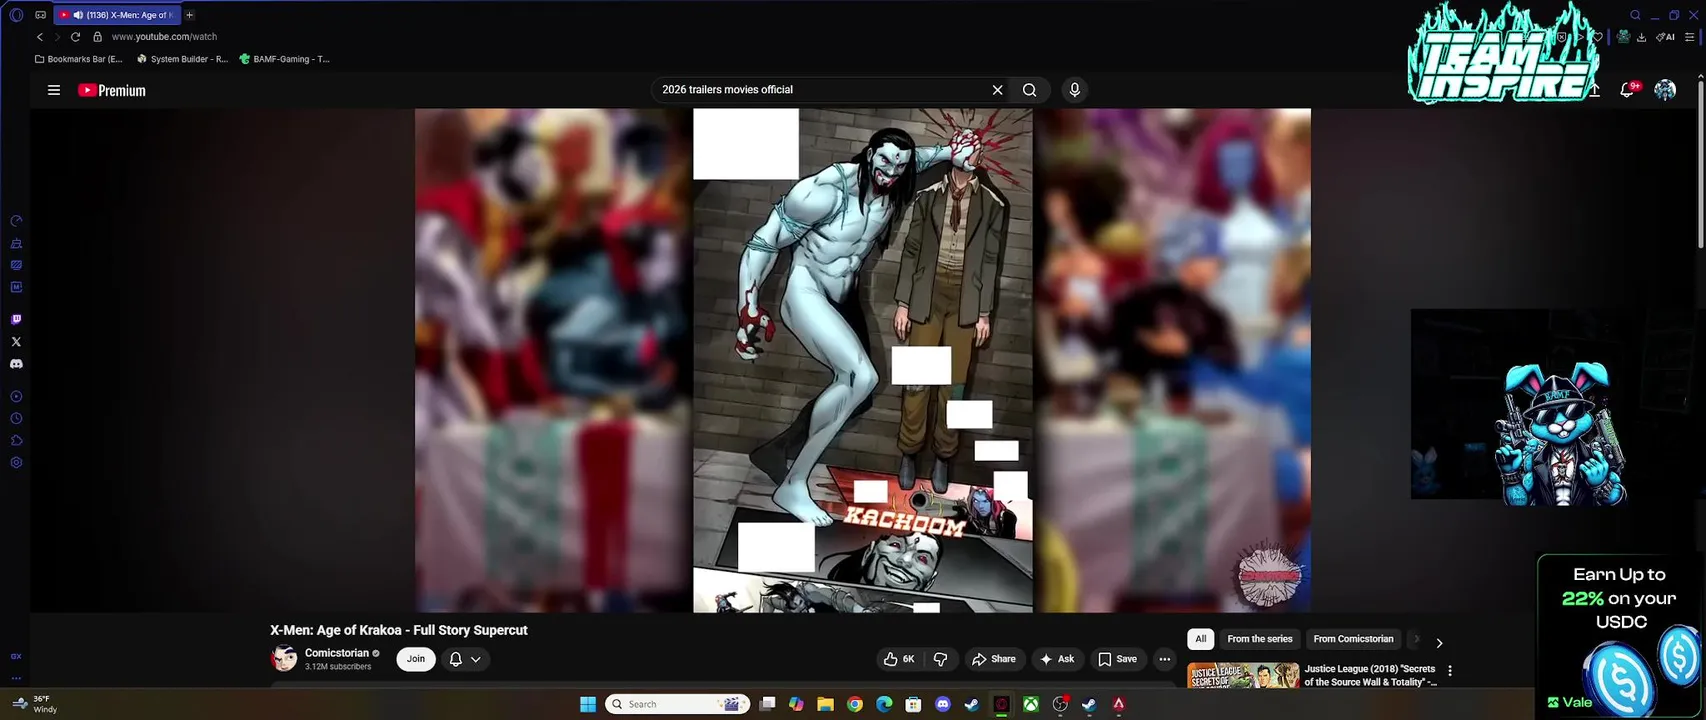Open X (Twitter) in the sidebar
Screen dimensions: 1706x720
(16, 342)
